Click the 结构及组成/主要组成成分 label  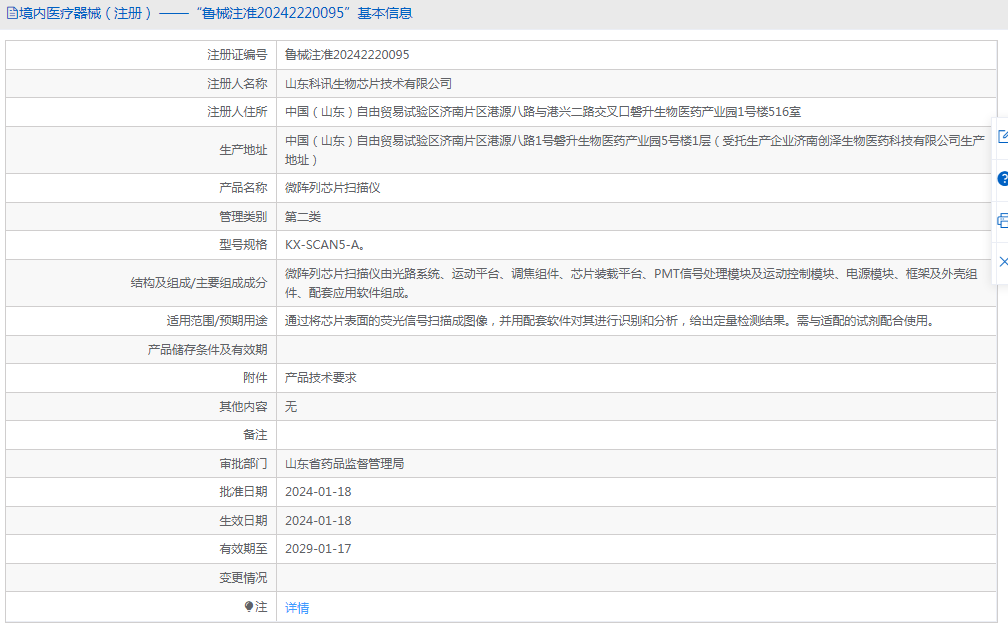(199, 283)
